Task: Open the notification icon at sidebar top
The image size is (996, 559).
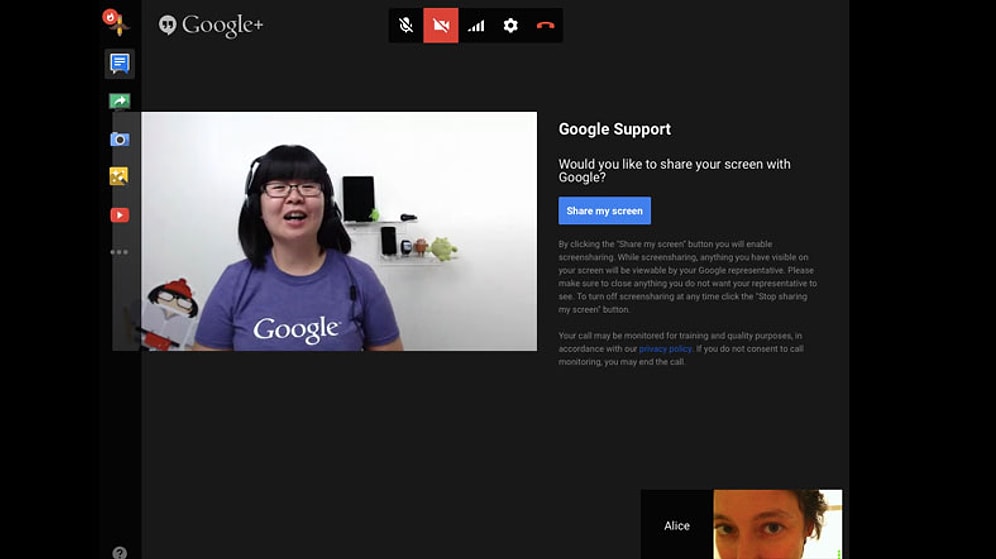Action: (x=115, y=22)
